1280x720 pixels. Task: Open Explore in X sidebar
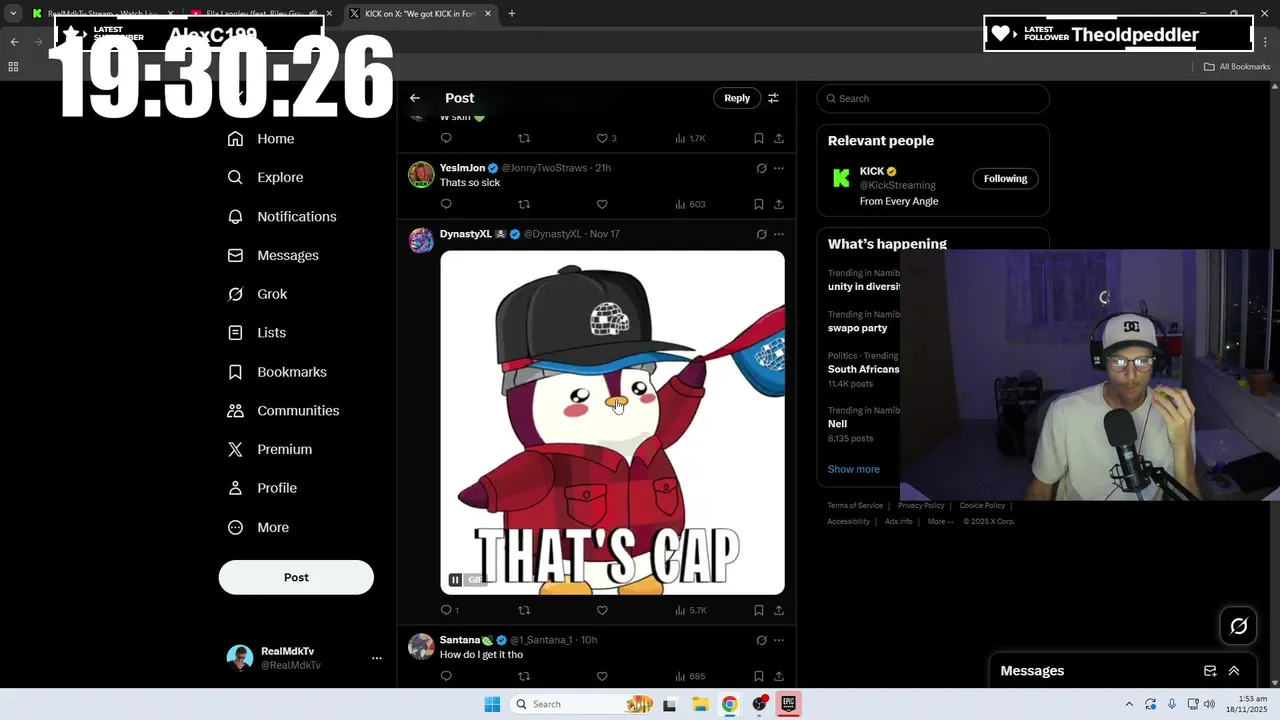tap(265, 178)
